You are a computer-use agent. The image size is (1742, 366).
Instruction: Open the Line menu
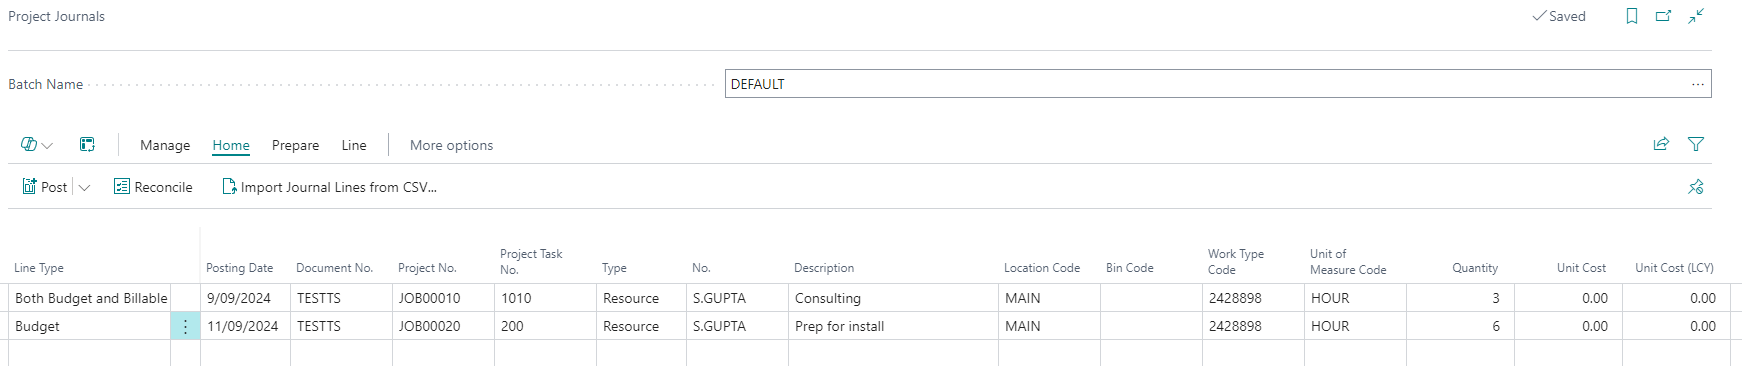(x=354, y=145)
